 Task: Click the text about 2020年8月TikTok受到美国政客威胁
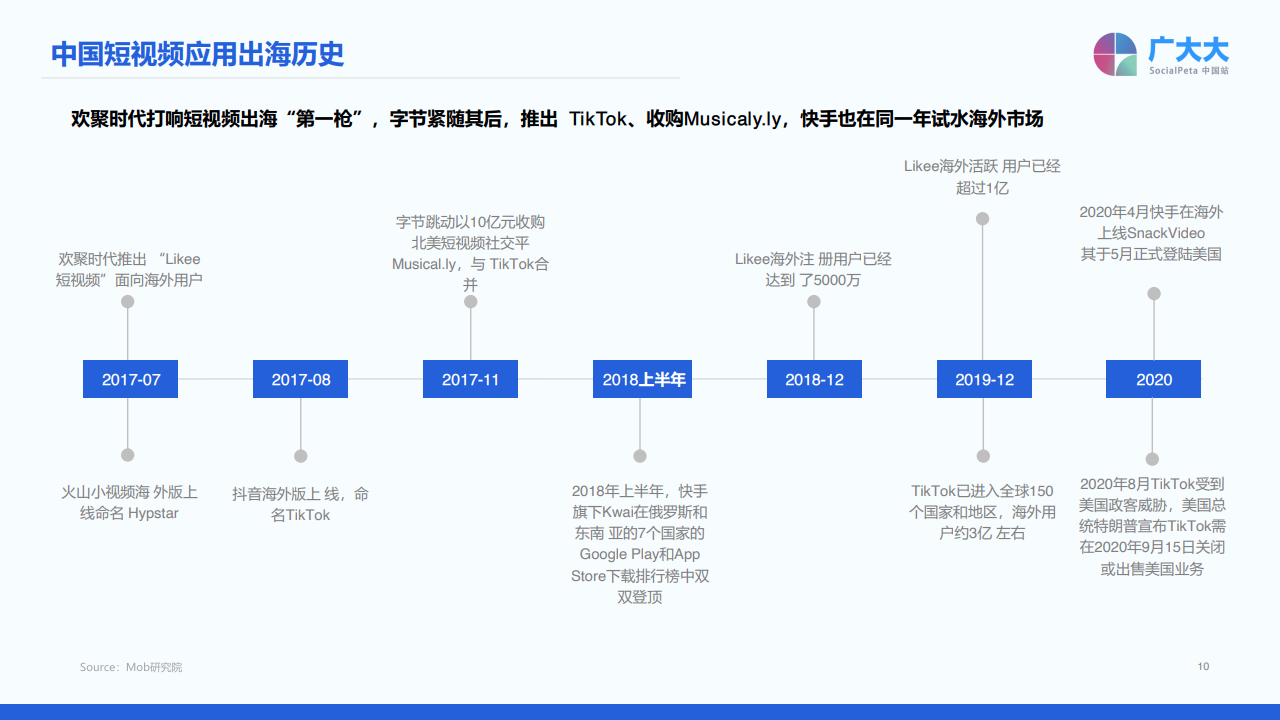pyautogui.click(x=1152, y=526)
